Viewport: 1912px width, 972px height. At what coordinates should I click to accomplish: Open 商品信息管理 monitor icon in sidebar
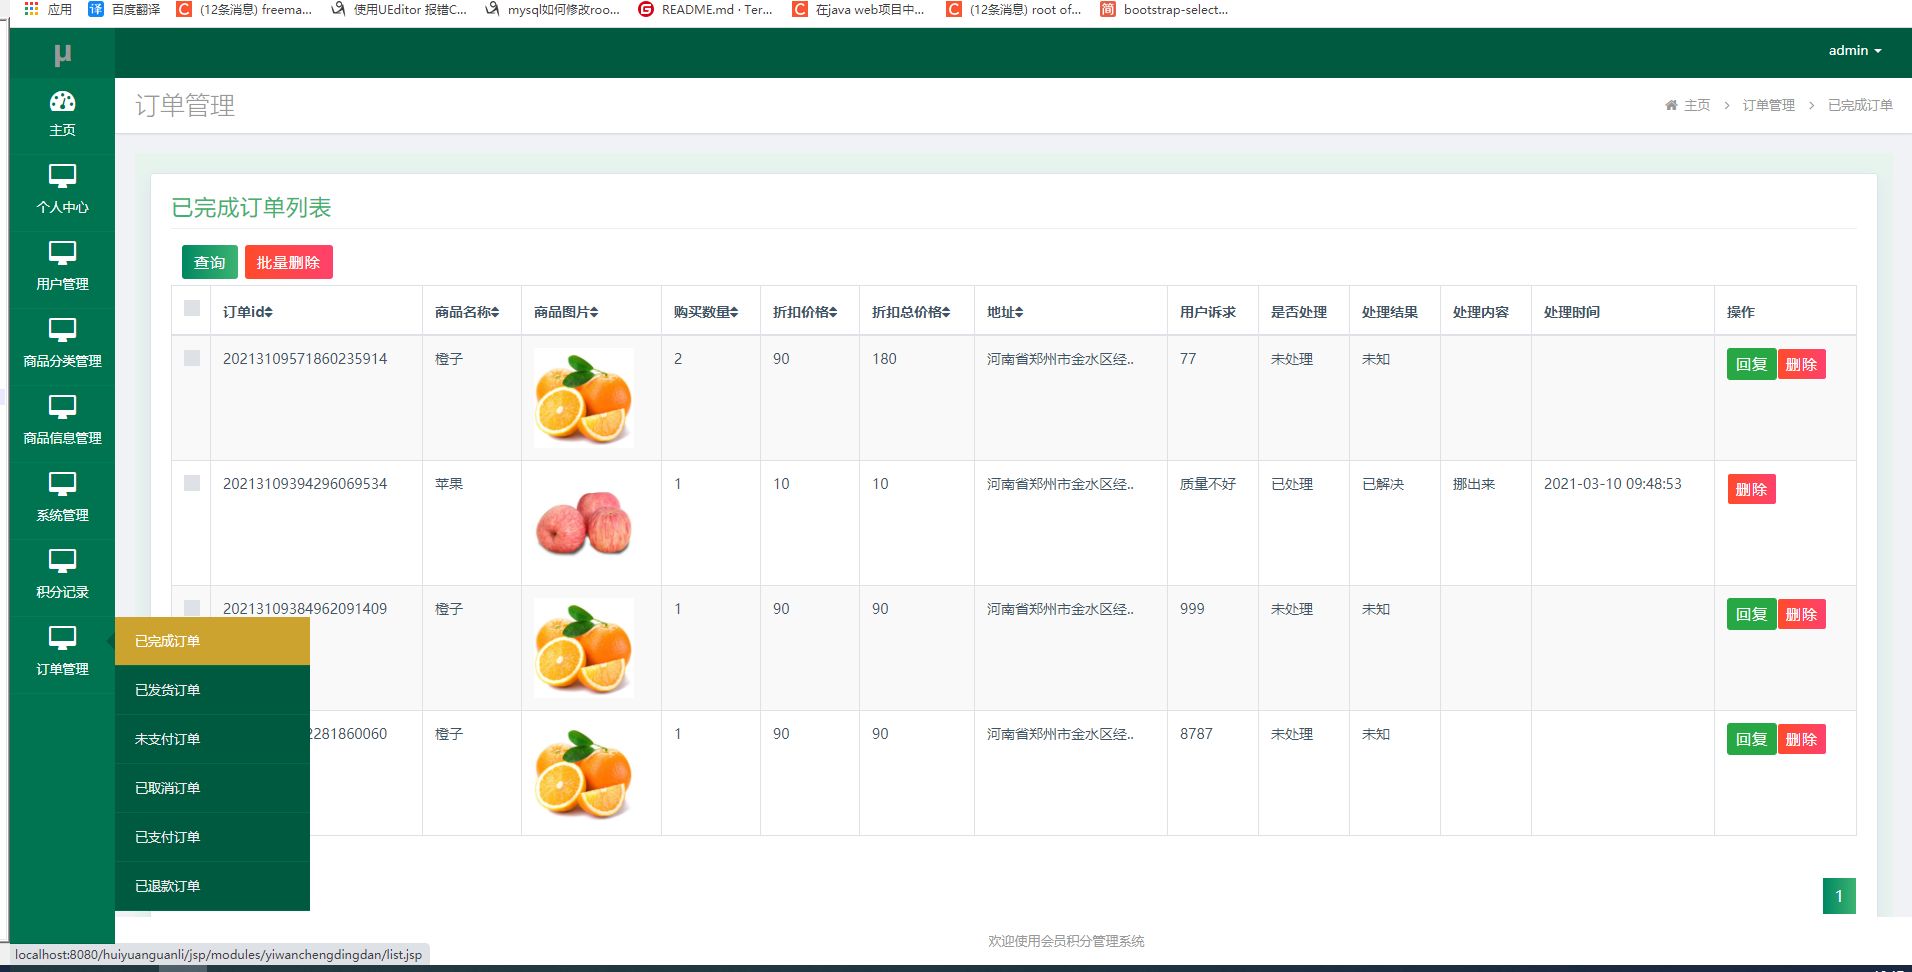[x=62, y=408]
